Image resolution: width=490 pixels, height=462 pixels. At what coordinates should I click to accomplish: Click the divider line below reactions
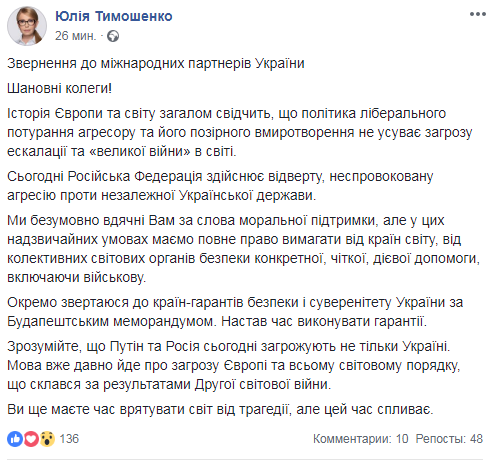point(245,460)
